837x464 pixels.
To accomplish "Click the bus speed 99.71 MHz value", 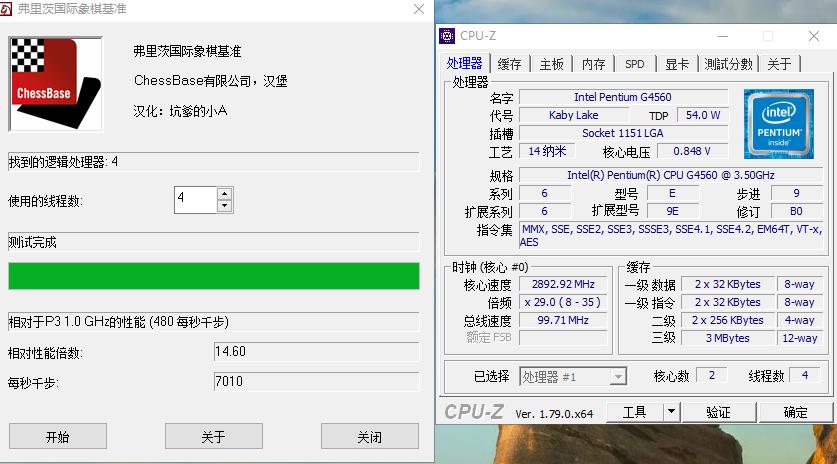I will click(563, 320).
